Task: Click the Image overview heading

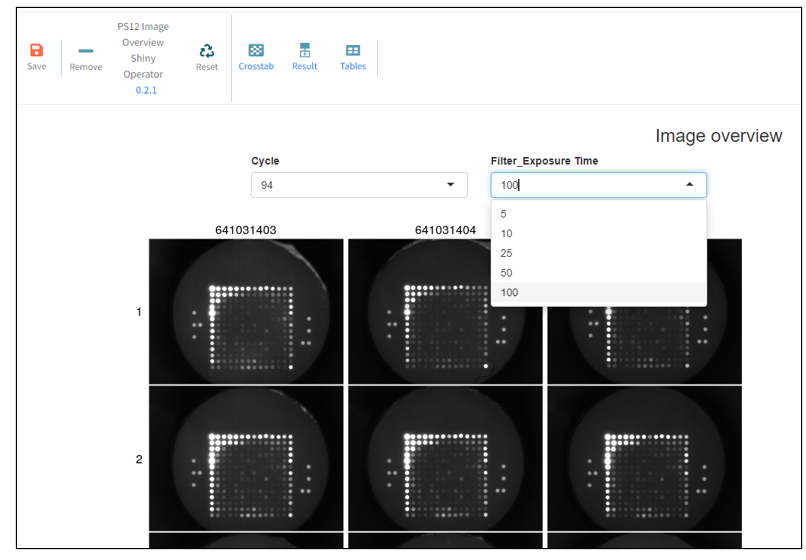Action: point(719,136)
